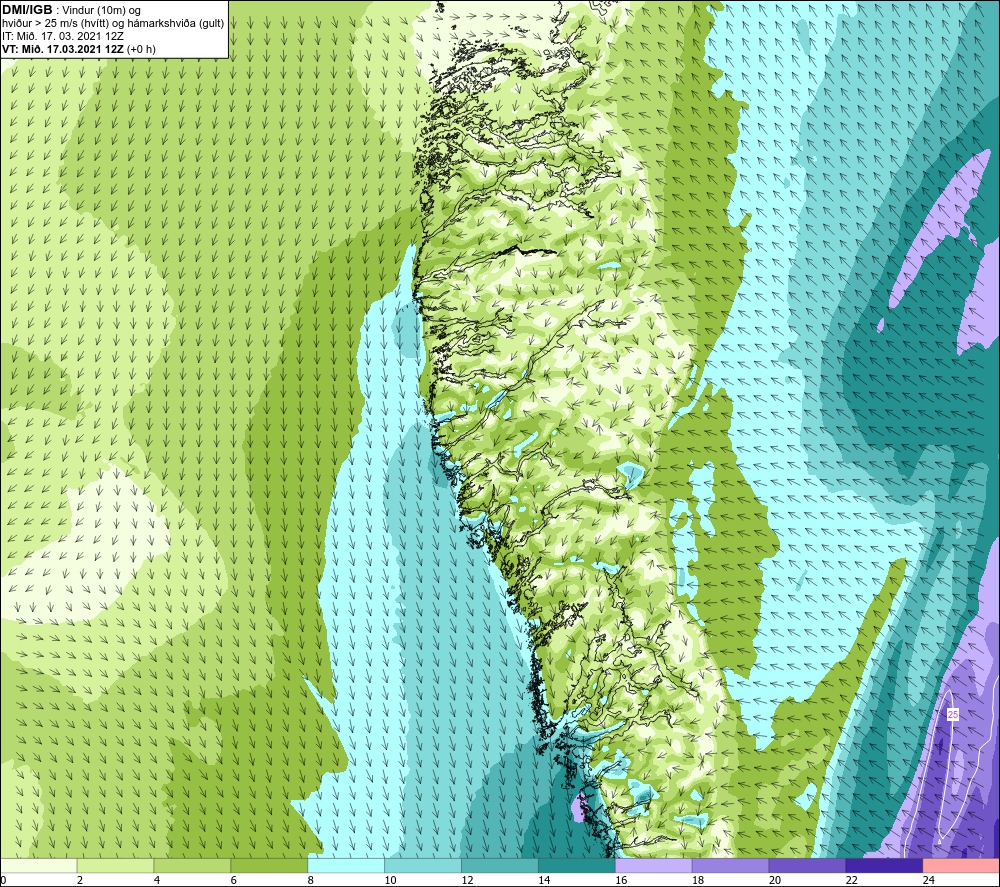This screenshot has width=1000, height=887.
Task: Click the 6–8 m/s legend swatch
Action: click(269, 865)
